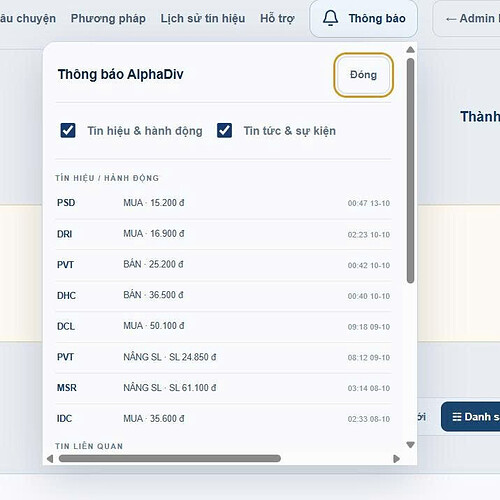The height and width of the screenshot is (500, 500).
Task: Open the Thông báo label in navbar
Action: coord(377,18)
